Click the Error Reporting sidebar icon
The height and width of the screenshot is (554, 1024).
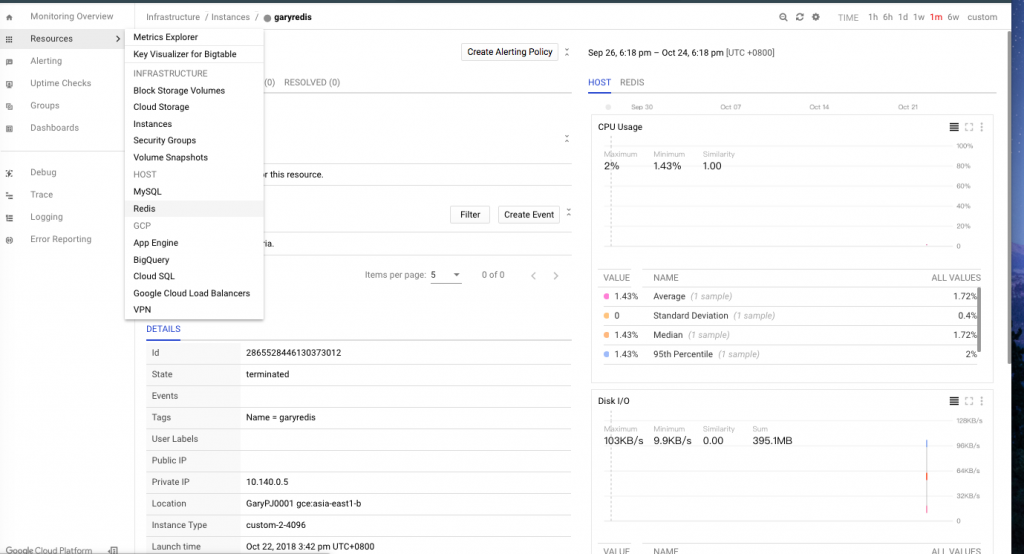[x=9, y=240]
